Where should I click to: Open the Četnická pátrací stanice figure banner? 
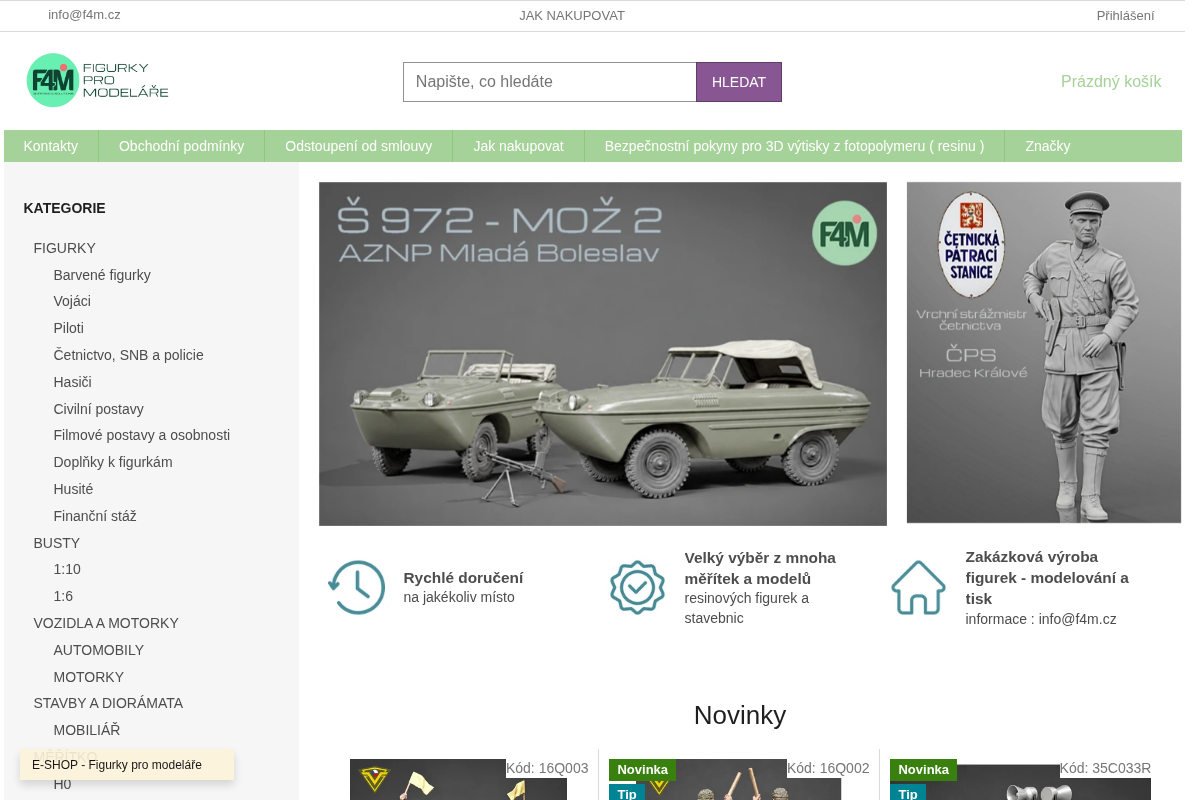[1044, 352]
